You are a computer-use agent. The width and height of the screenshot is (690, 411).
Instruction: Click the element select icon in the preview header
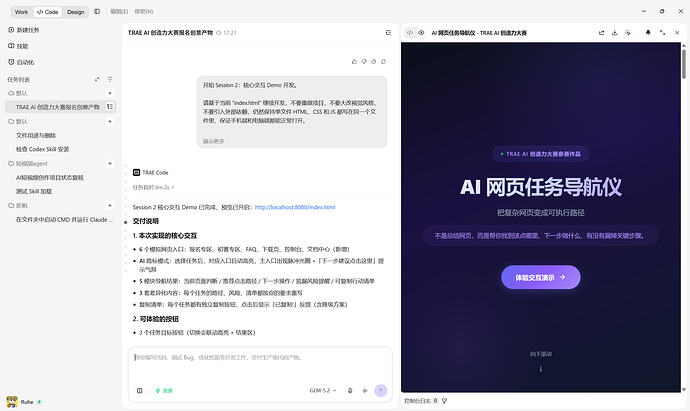(628, 33)
